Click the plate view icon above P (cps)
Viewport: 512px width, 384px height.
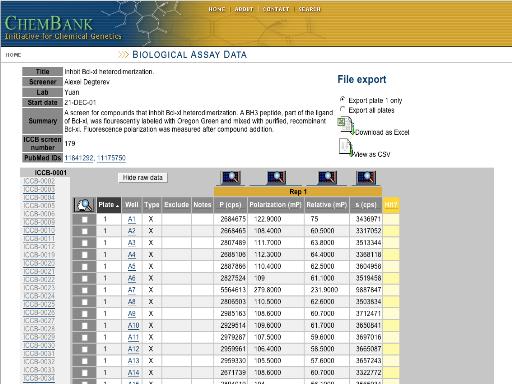[231, 178]
